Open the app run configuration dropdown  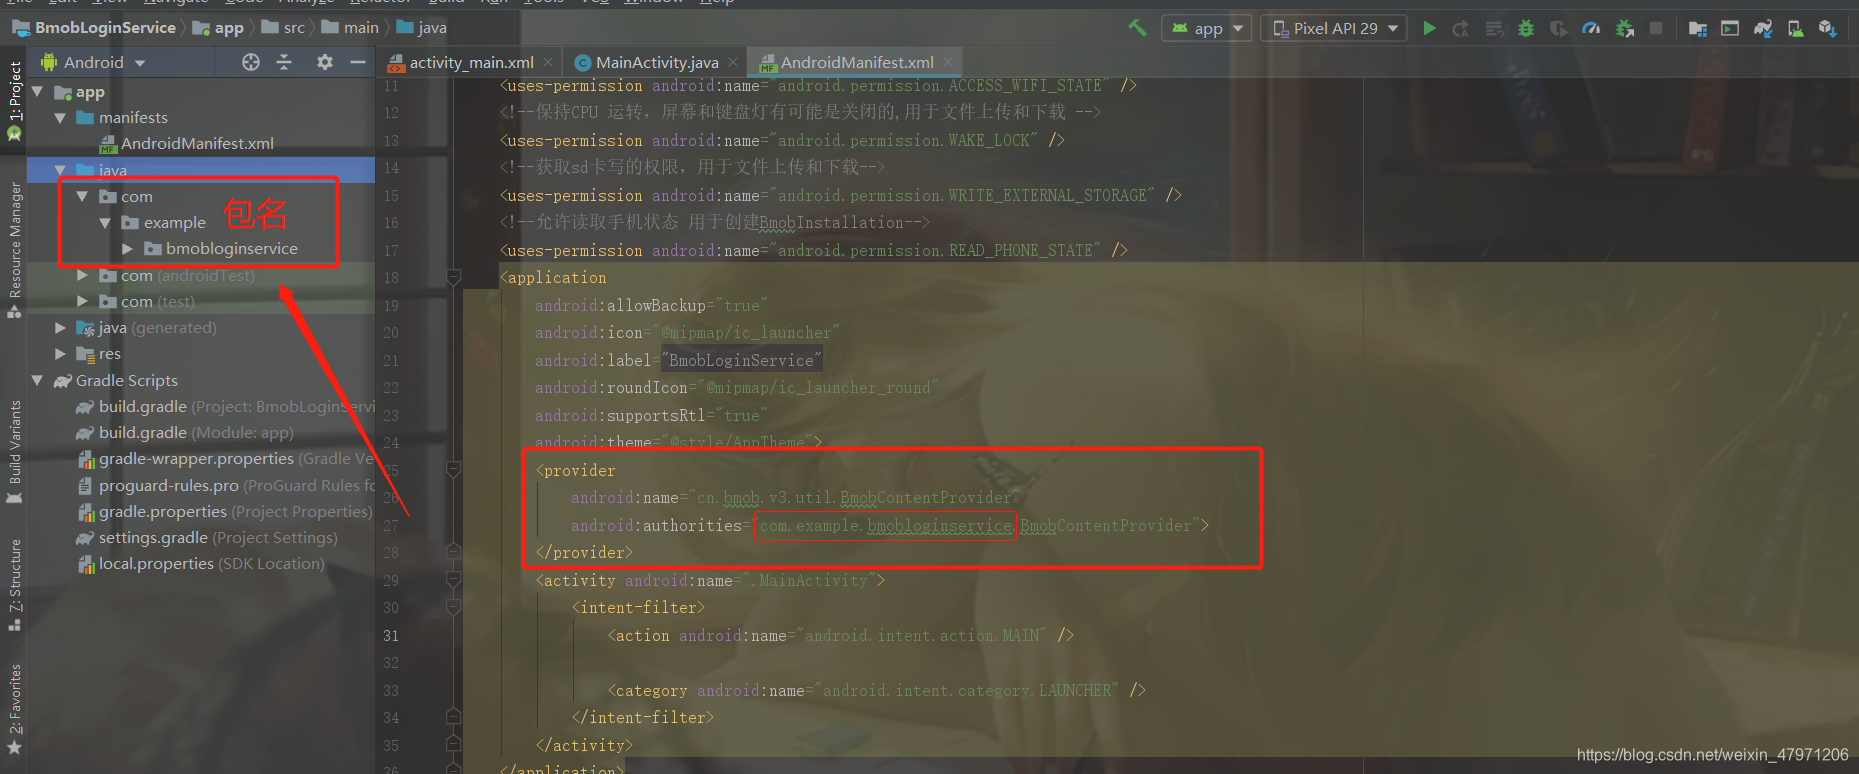pyautogui.click(x=1207, y=28)
